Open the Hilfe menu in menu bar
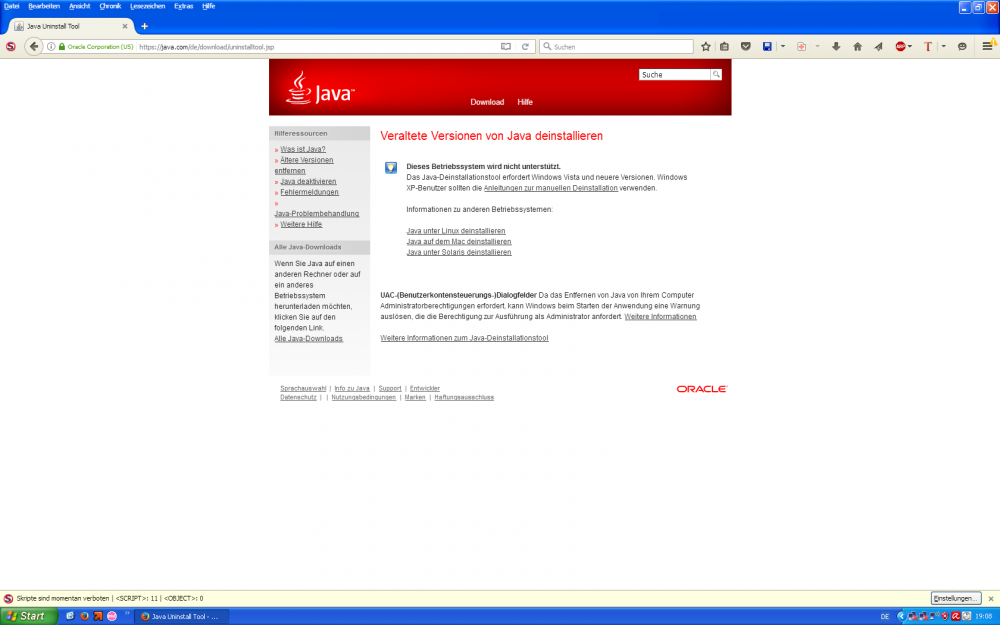 [x=209, y=6]
